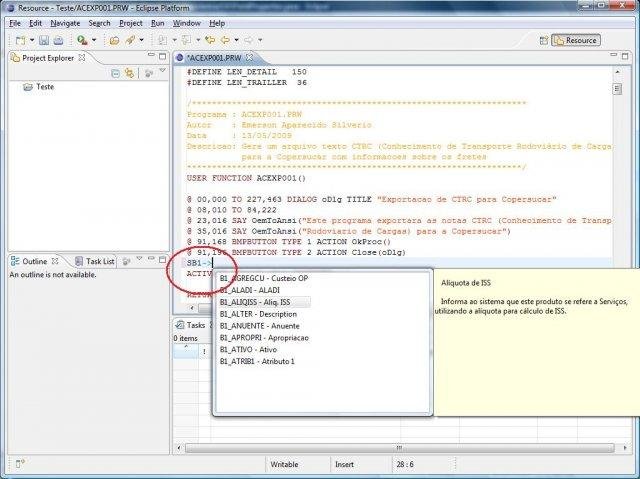
Task: Open the Project Explorer View Menu triangle
Action: tap(162, 71)
